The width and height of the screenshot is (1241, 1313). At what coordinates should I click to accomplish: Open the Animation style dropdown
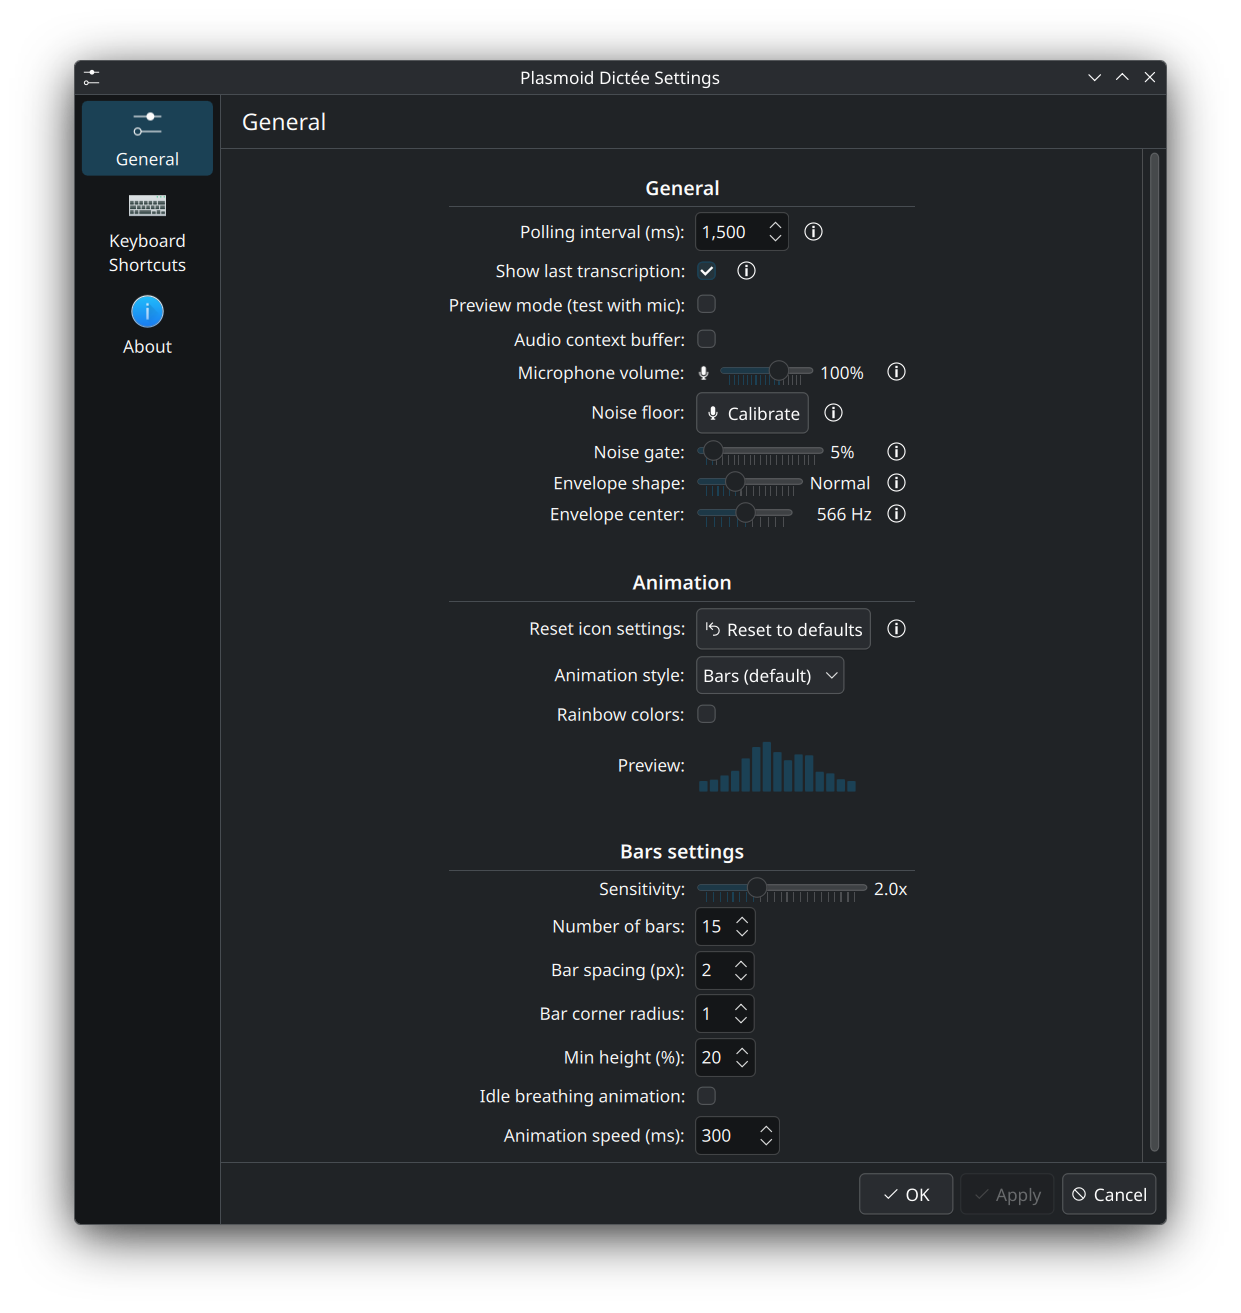770,676
